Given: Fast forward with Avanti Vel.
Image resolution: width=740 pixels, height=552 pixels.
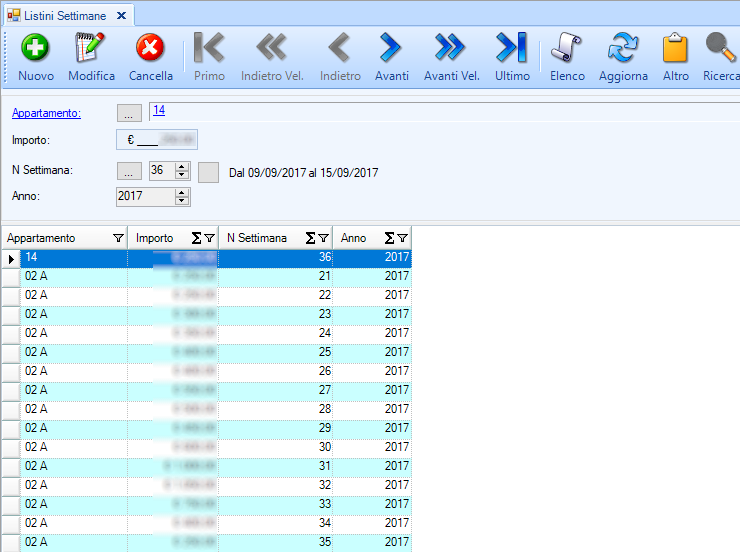Looking at the screenshot, I should [451, 48].
